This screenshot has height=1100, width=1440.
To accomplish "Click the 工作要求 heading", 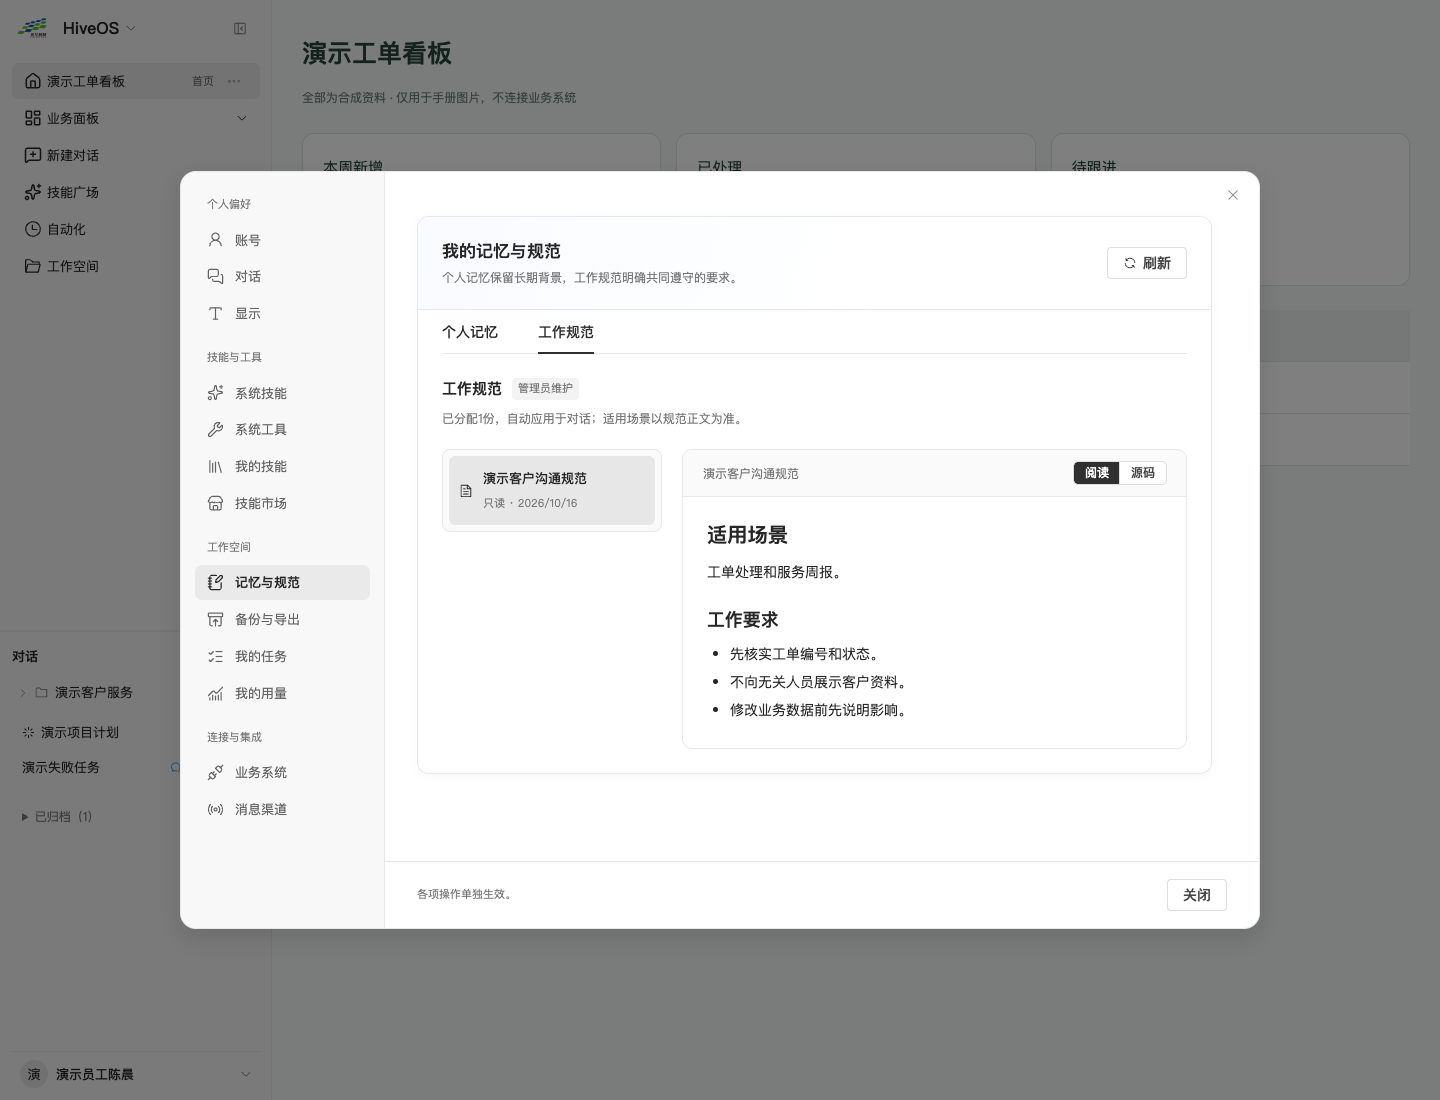I will (743, 620).
